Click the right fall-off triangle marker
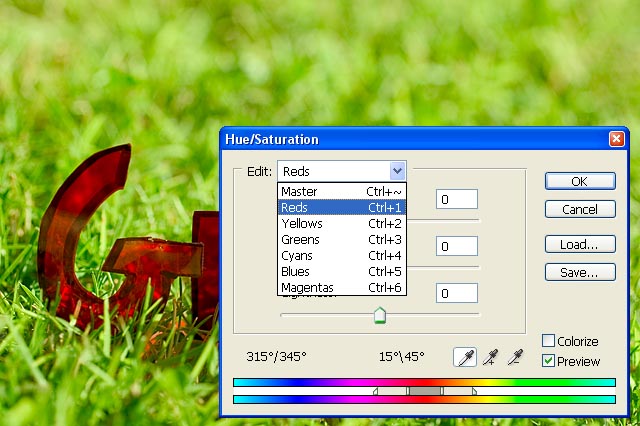Screen dimensions: 640x426 pos(474,391)
